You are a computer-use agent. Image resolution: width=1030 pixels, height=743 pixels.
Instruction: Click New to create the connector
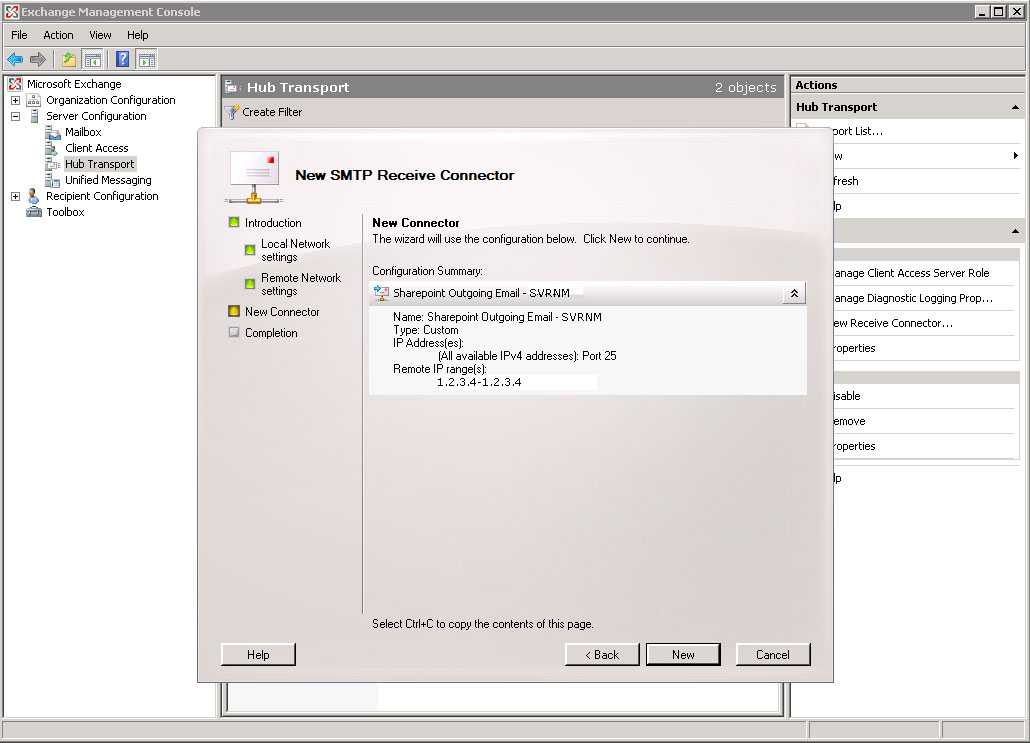click(x=683, y=654)
